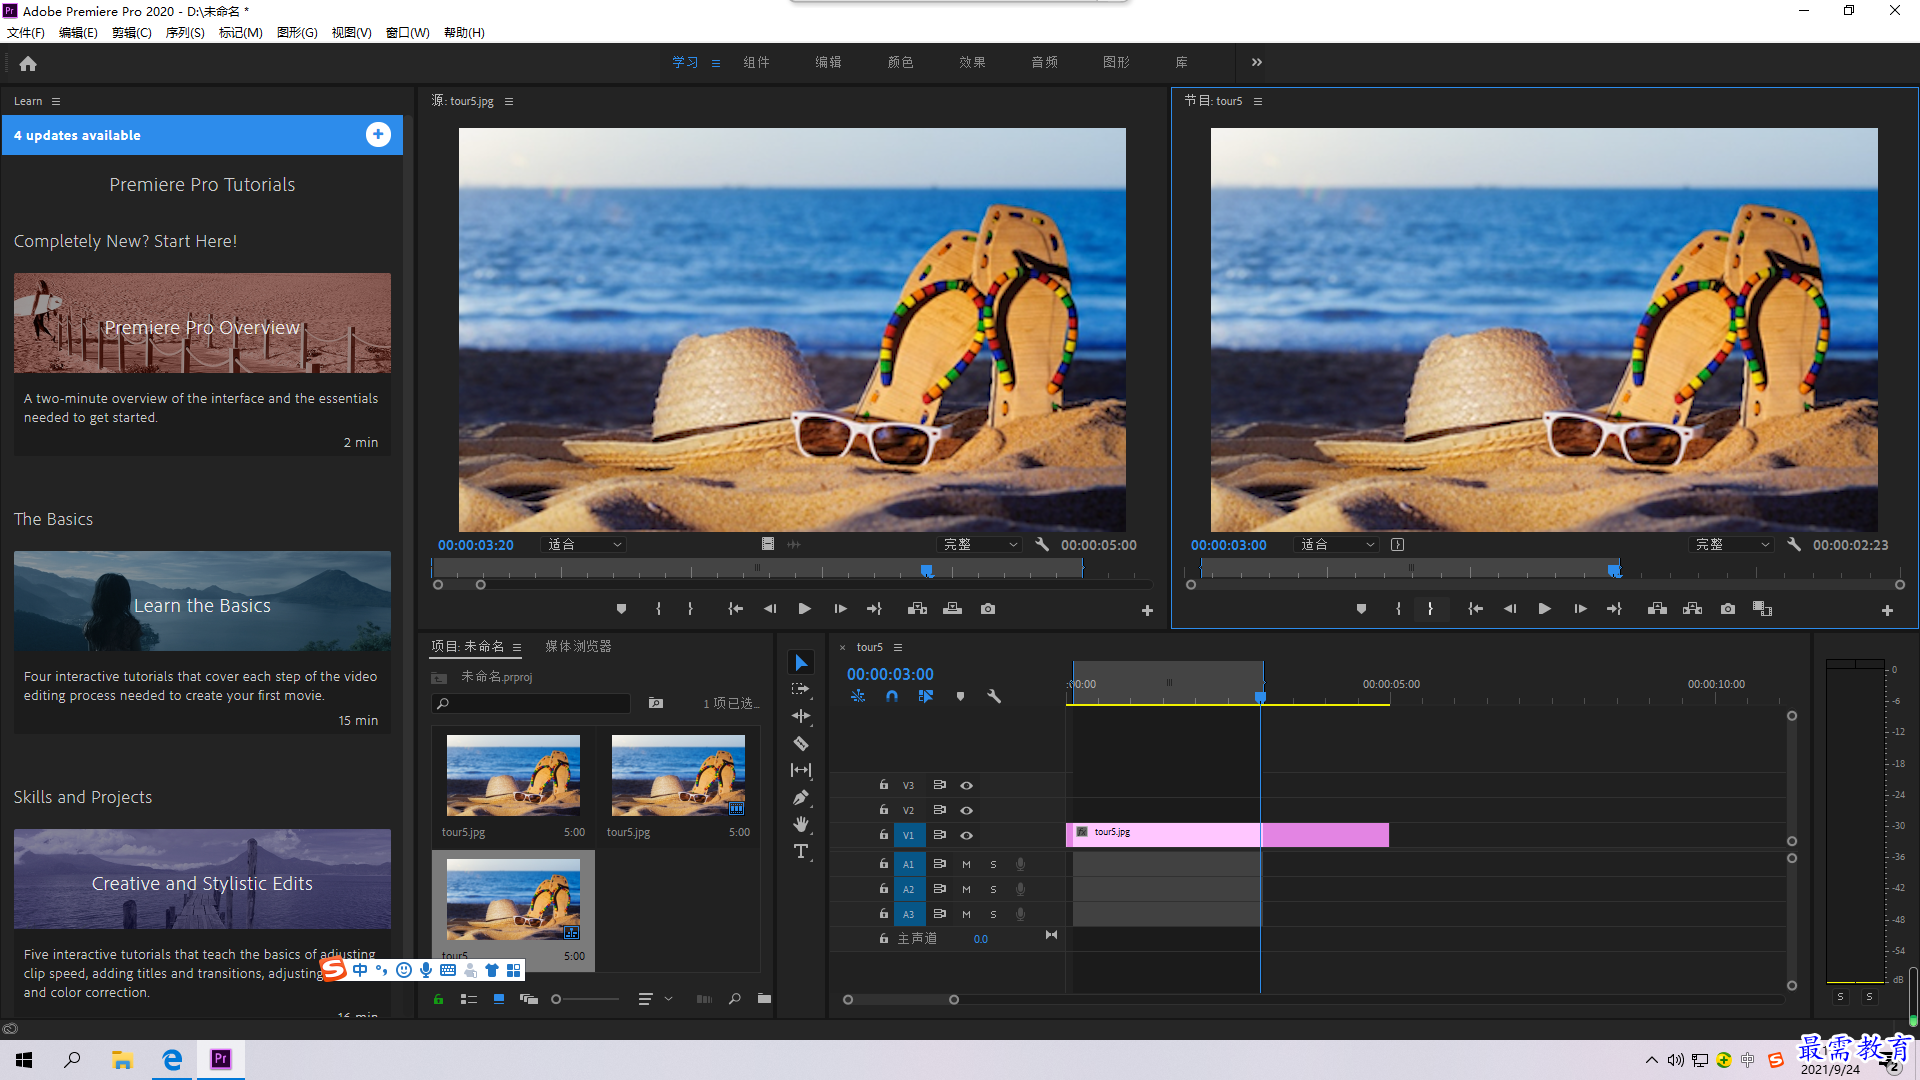Toggle V3 track output eye
Image resolution: width=1920 pixels, height=1080 pixels.
tap(966, 785)
